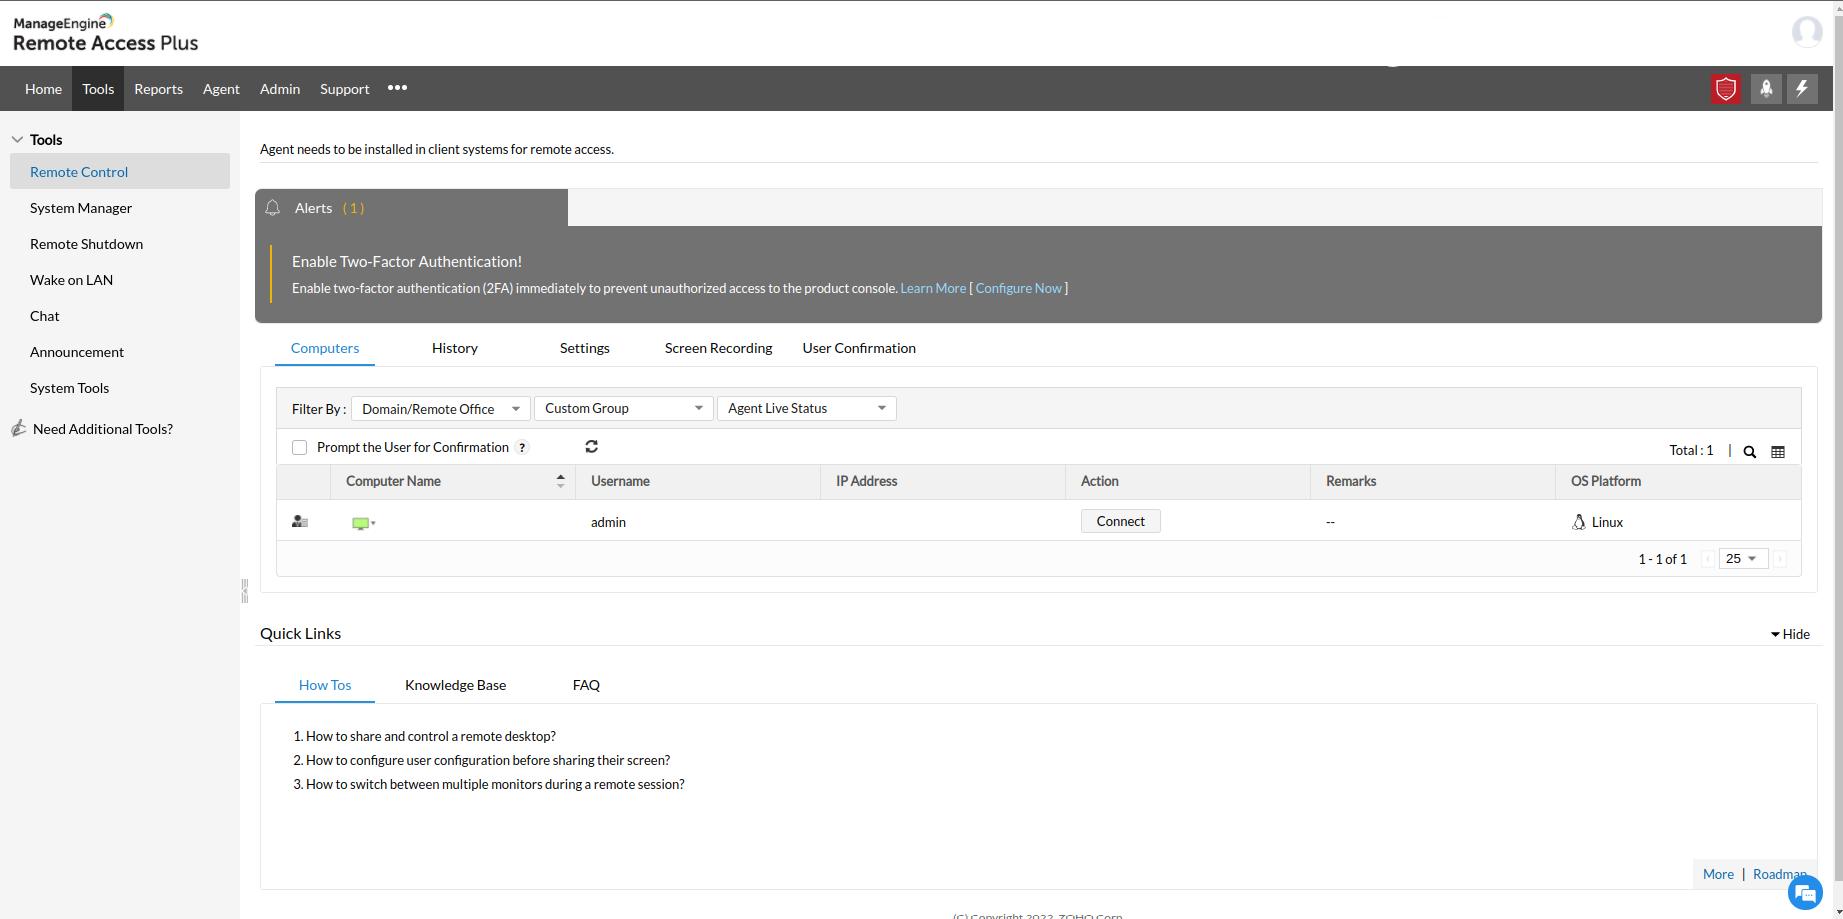The image size is (1843, 919).
Task: Go to Home in the navbar
Action: click(43, 89)
